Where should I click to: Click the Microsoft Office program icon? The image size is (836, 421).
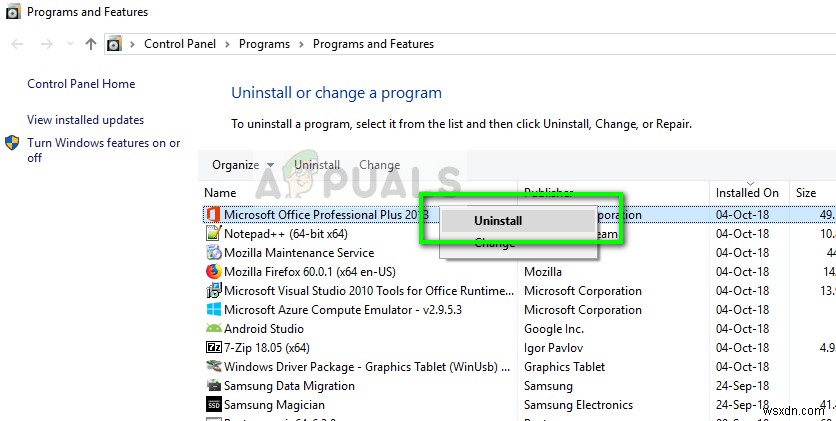tap(213, 215)
